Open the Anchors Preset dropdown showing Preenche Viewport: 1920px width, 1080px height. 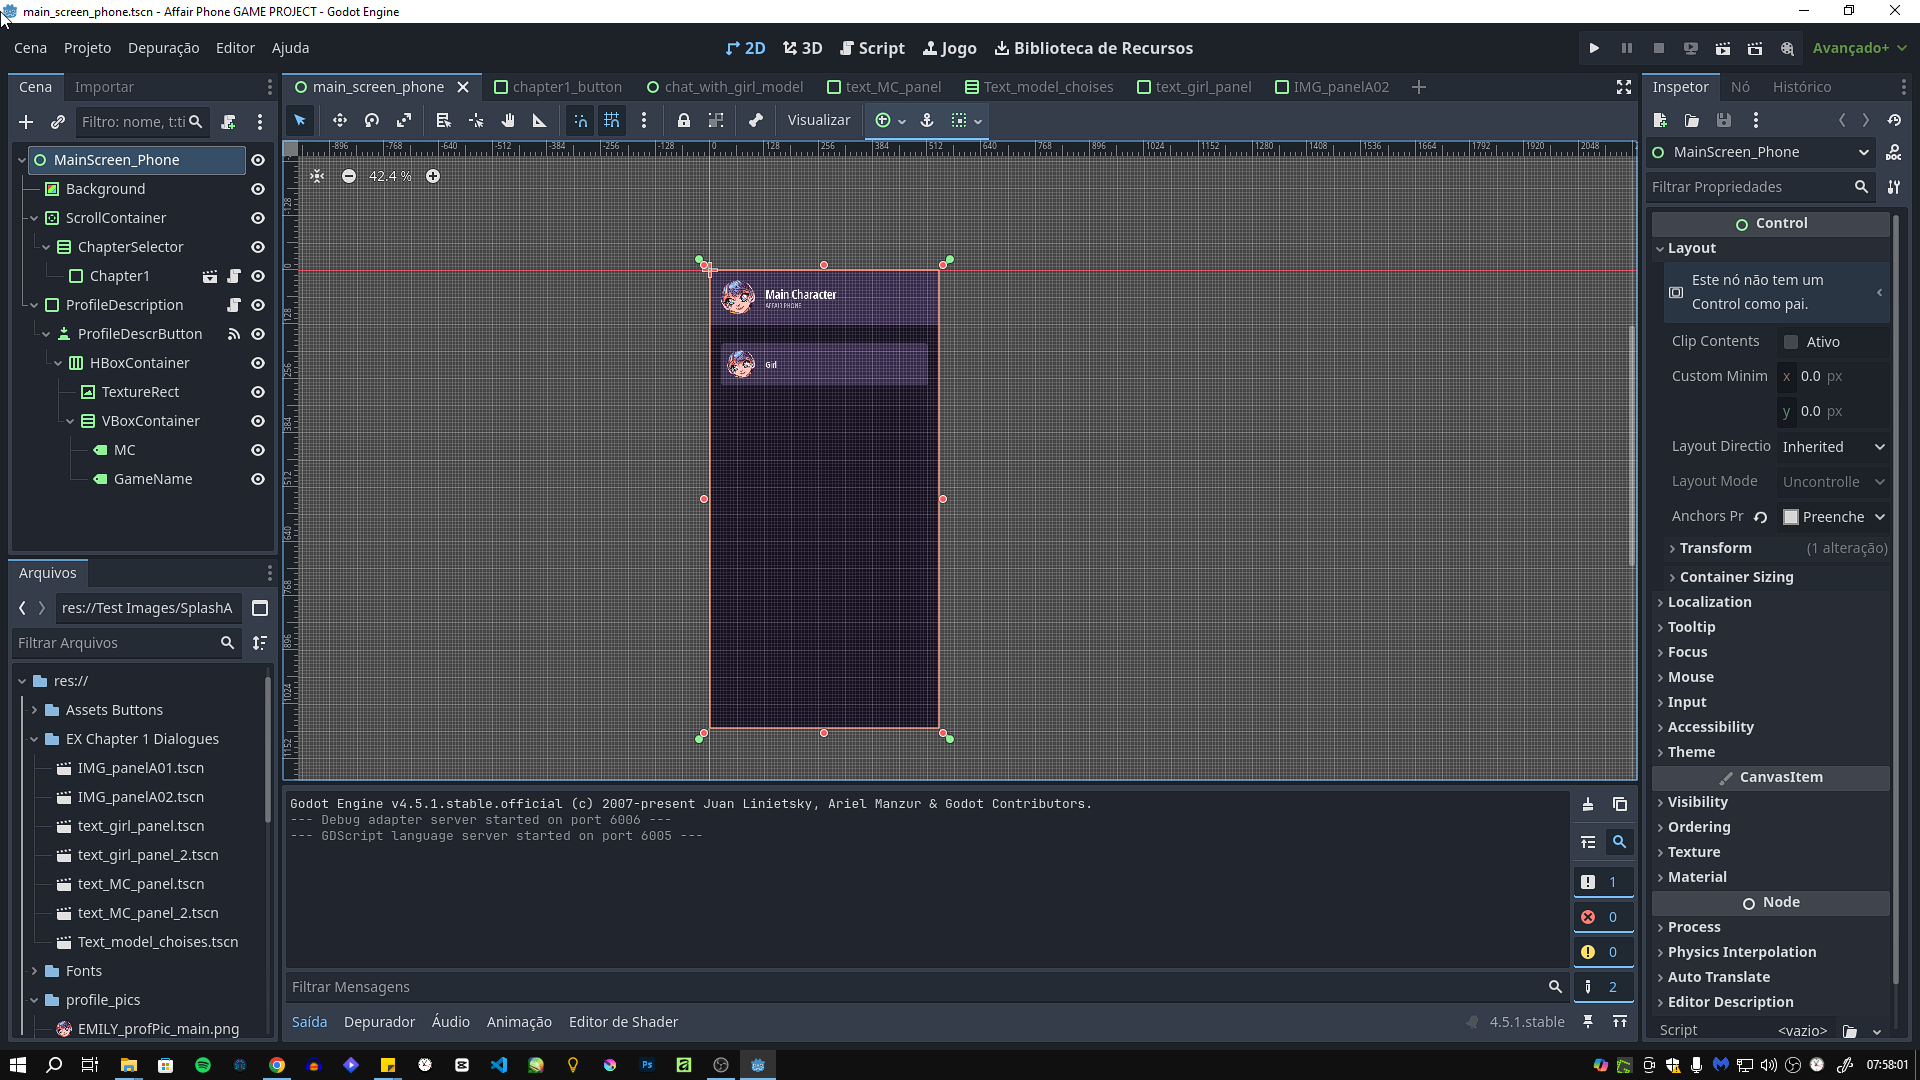coord(1835,516)
